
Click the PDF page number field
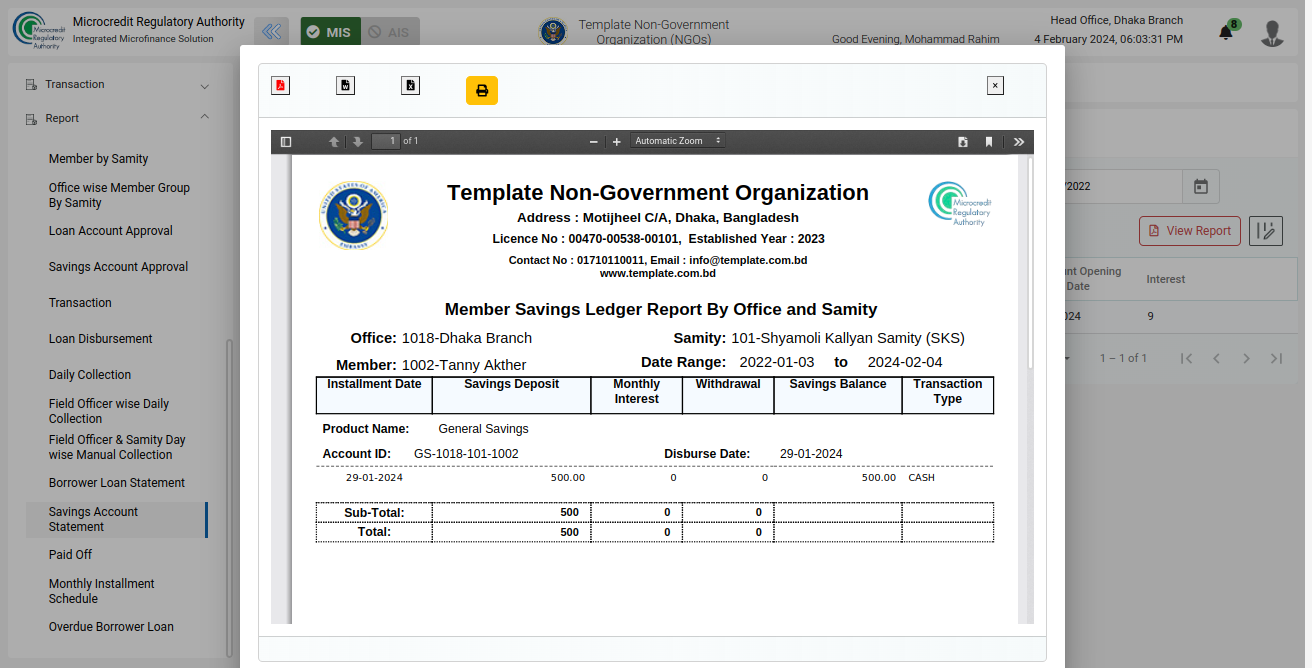coord(386,141)
